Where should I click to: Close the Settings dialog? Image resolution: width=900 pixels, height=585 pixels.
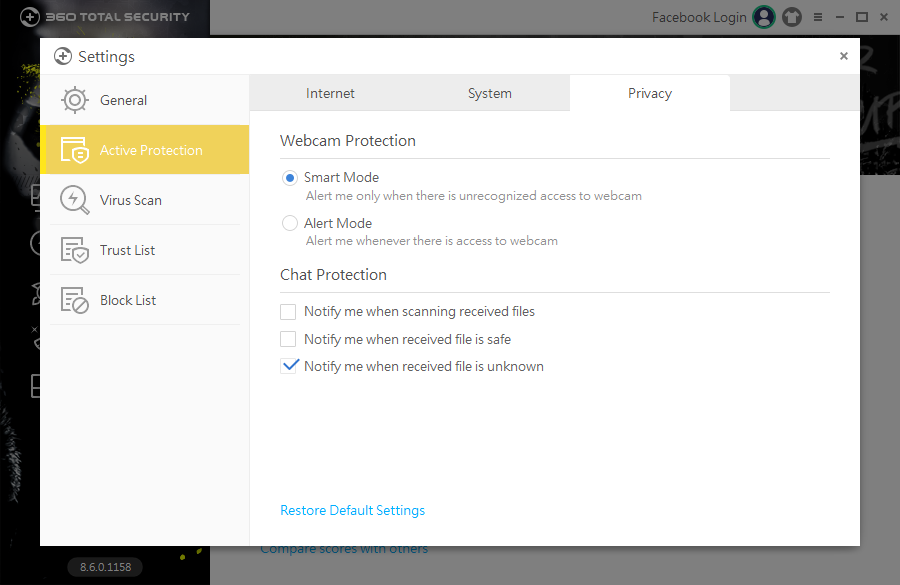(x=844, y=56)
